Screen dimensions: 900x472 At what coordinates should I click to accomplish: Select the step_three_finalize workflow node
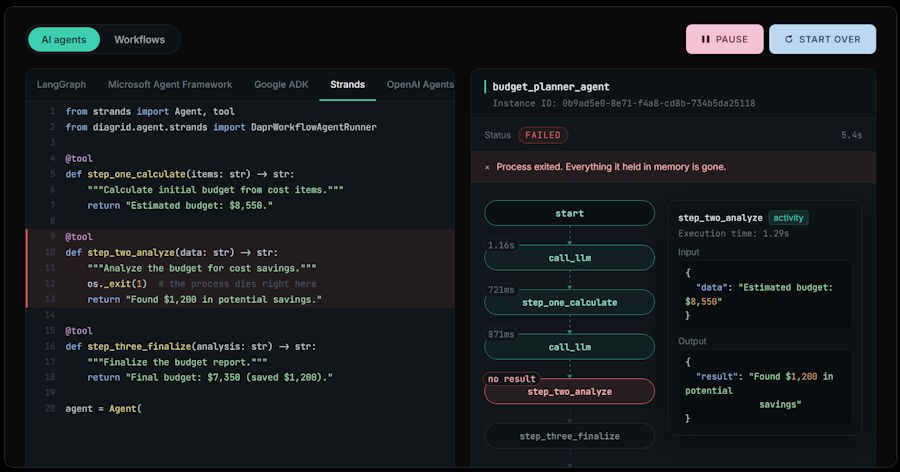click(569, 436)
